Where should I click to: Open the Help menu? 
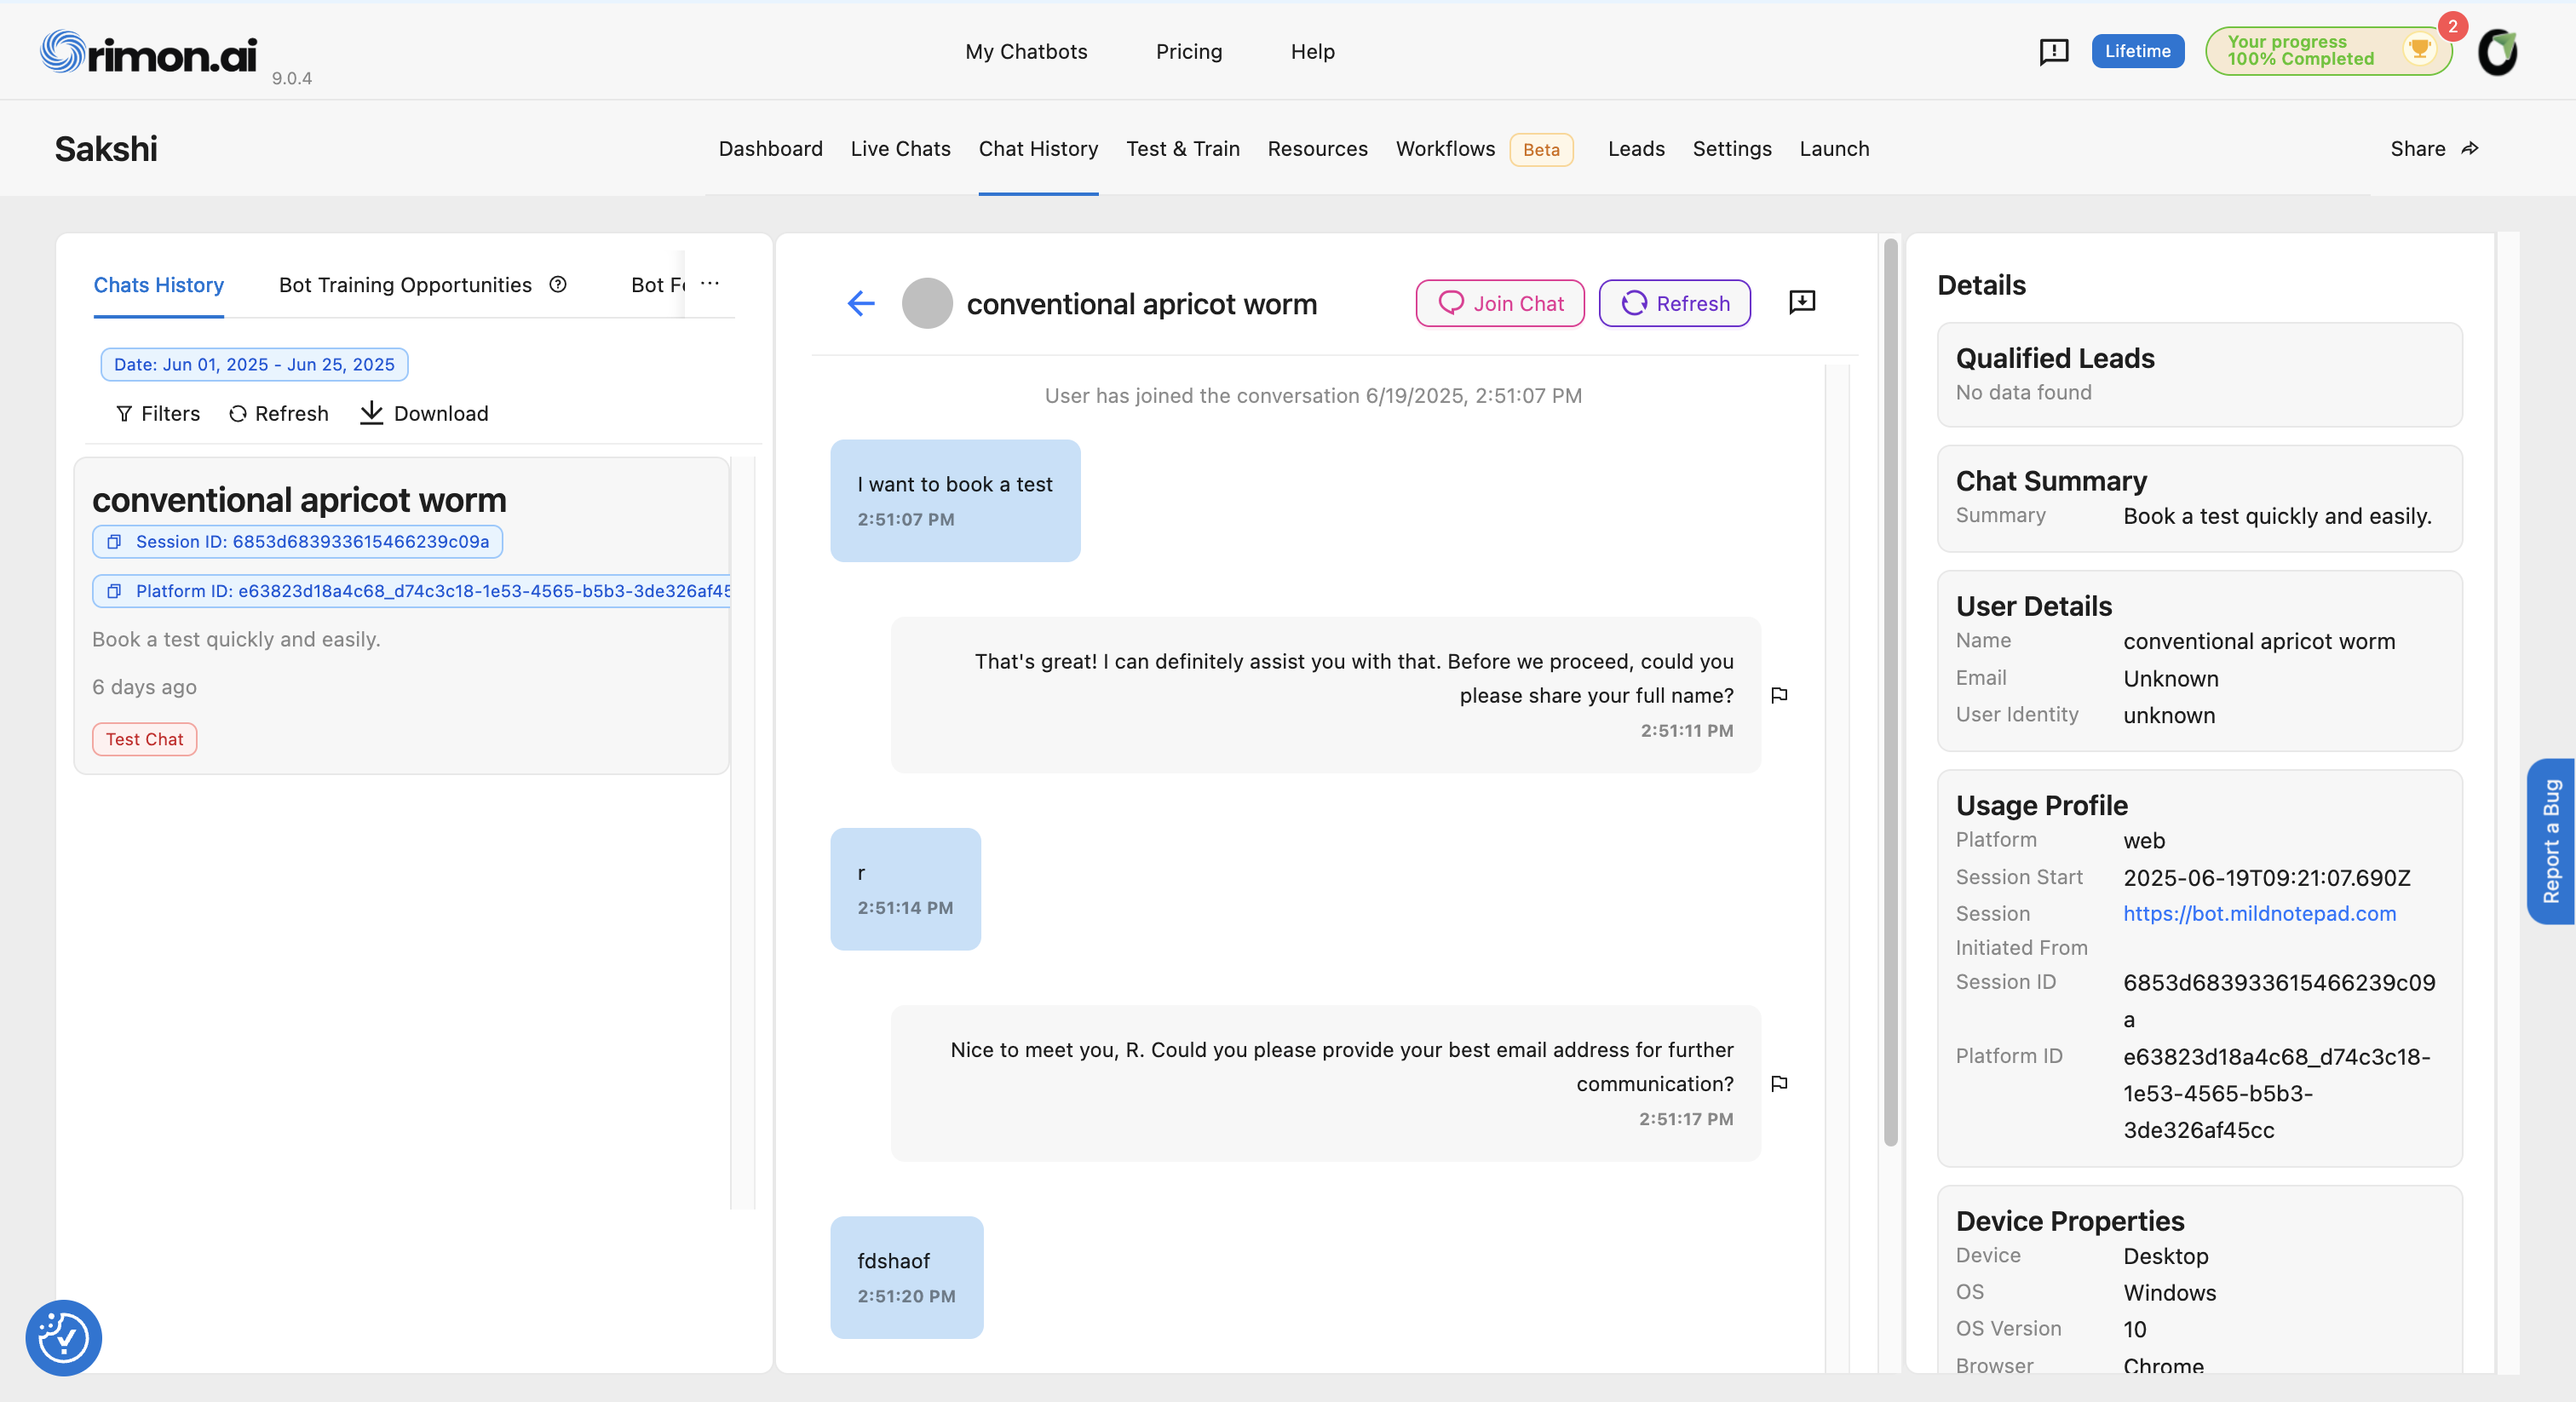pos(1313,51)
